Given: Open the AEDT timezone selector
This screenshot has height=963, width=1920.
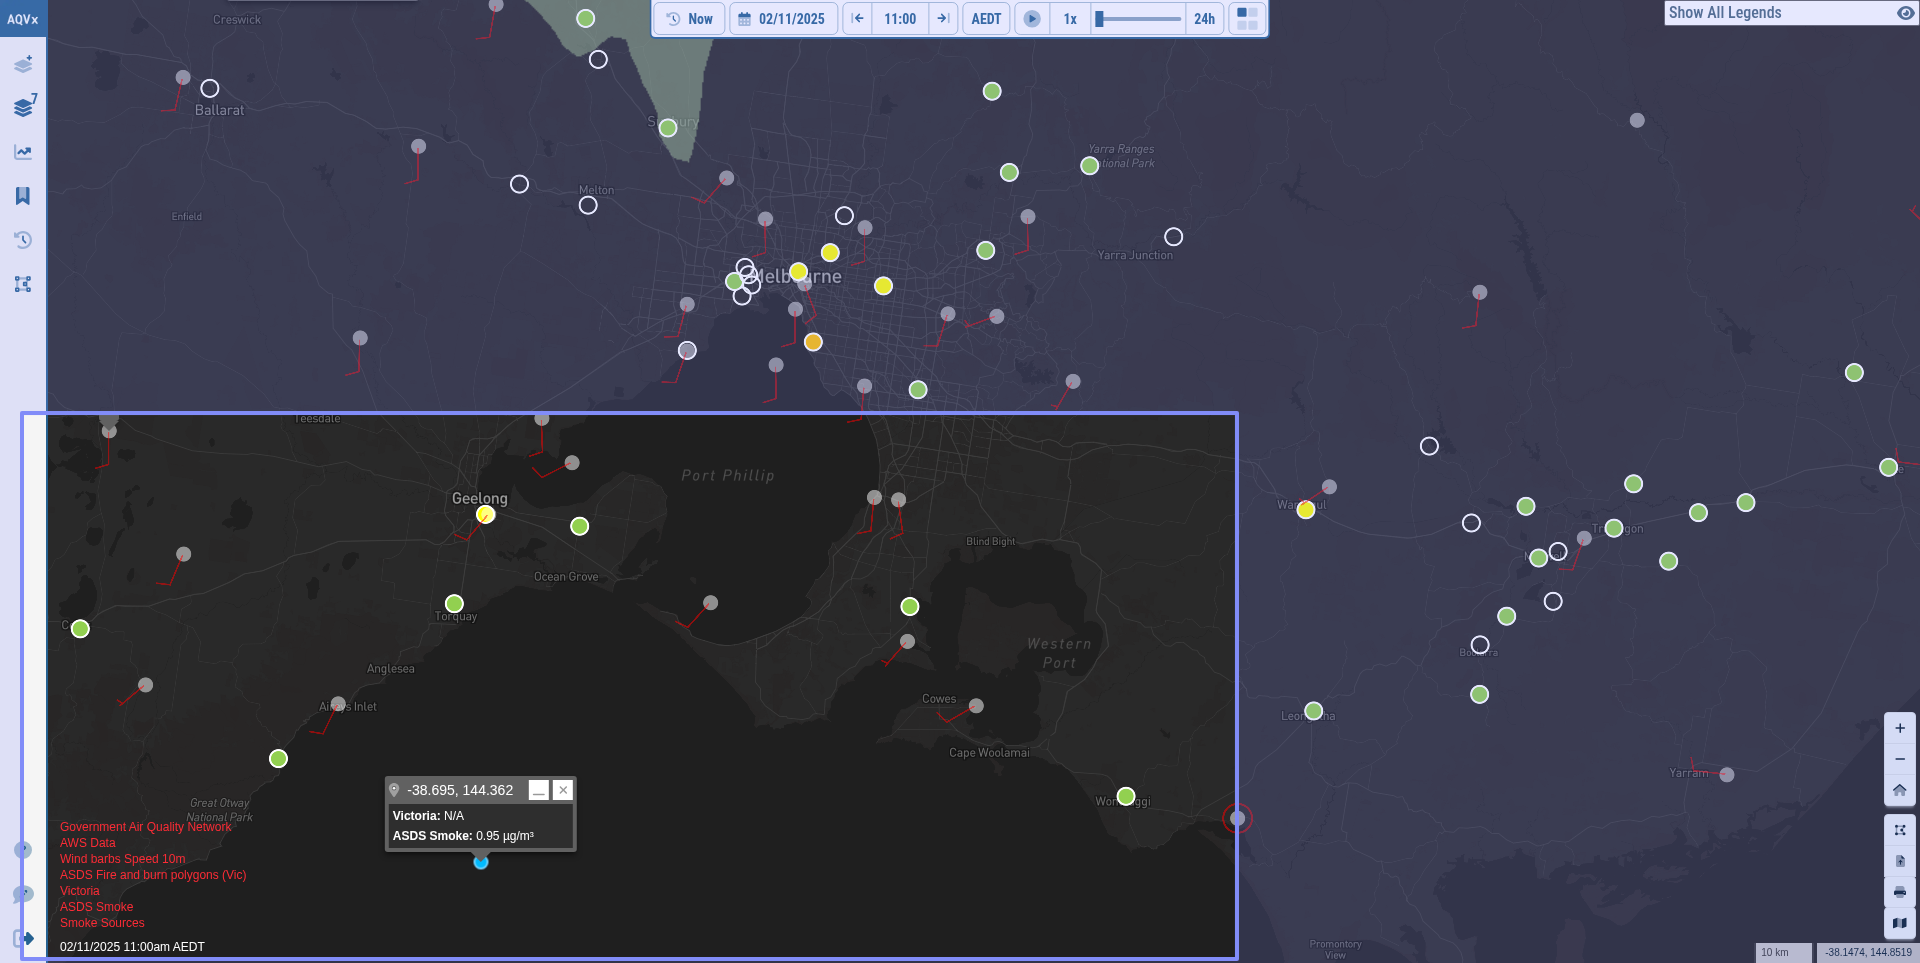Looking at the screenshot, I should (986, 19).
